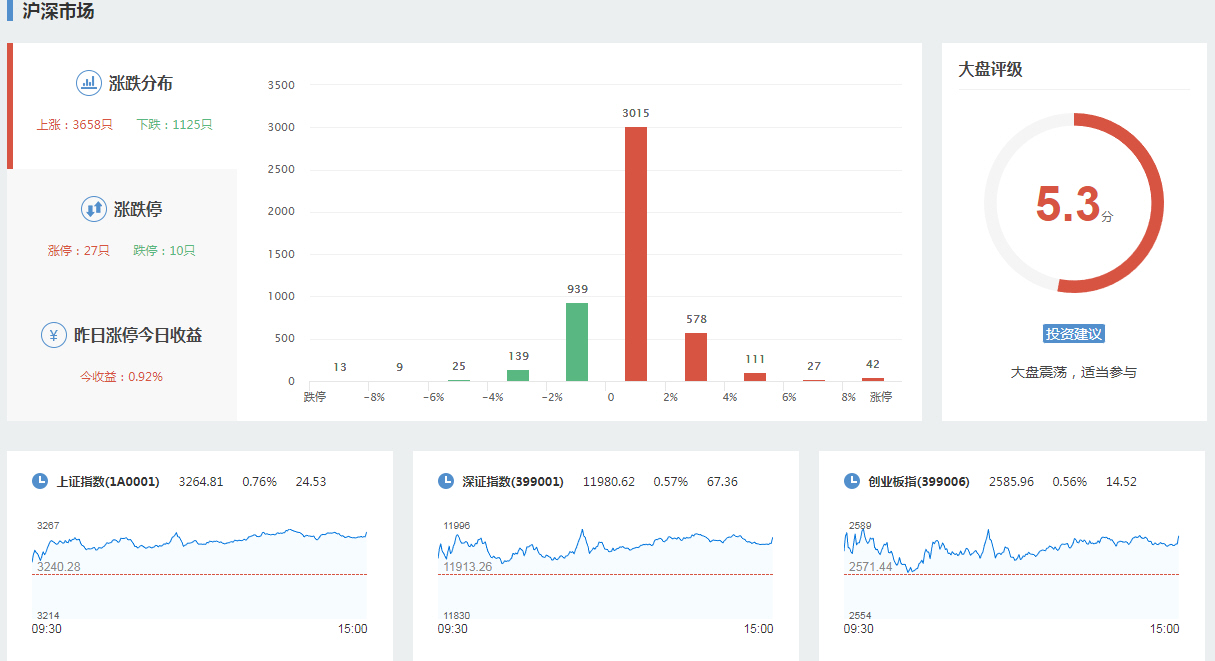Click the 5.3 rating circular progress ring
The width and height of the screenshot is (1215, 661).
click(x=1159, y=203)
